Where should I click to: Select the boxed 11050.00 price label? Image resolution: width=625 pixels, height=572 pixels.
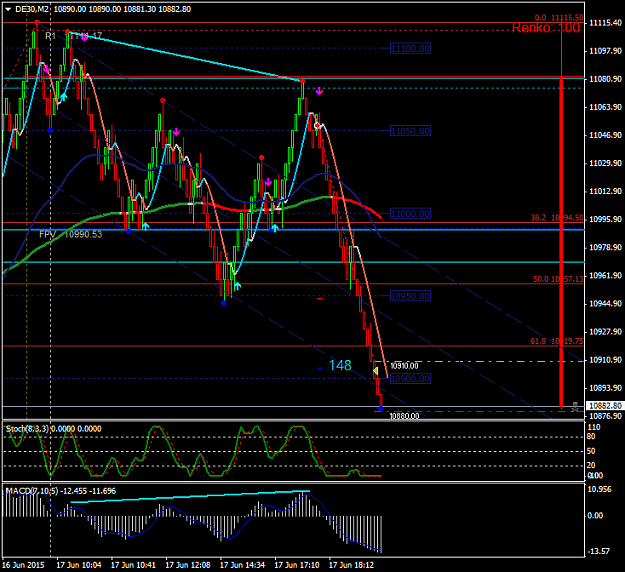[410, 131]
